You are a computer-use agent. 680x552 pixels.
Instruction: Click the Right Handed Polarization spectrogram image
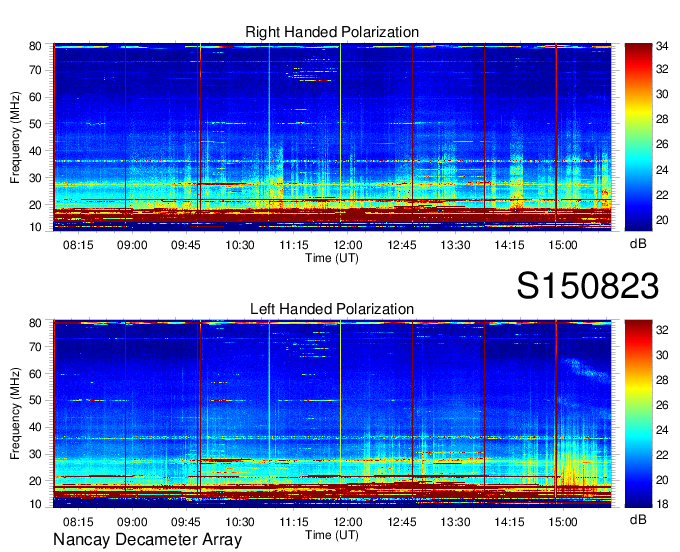click(x=332, y=137)
